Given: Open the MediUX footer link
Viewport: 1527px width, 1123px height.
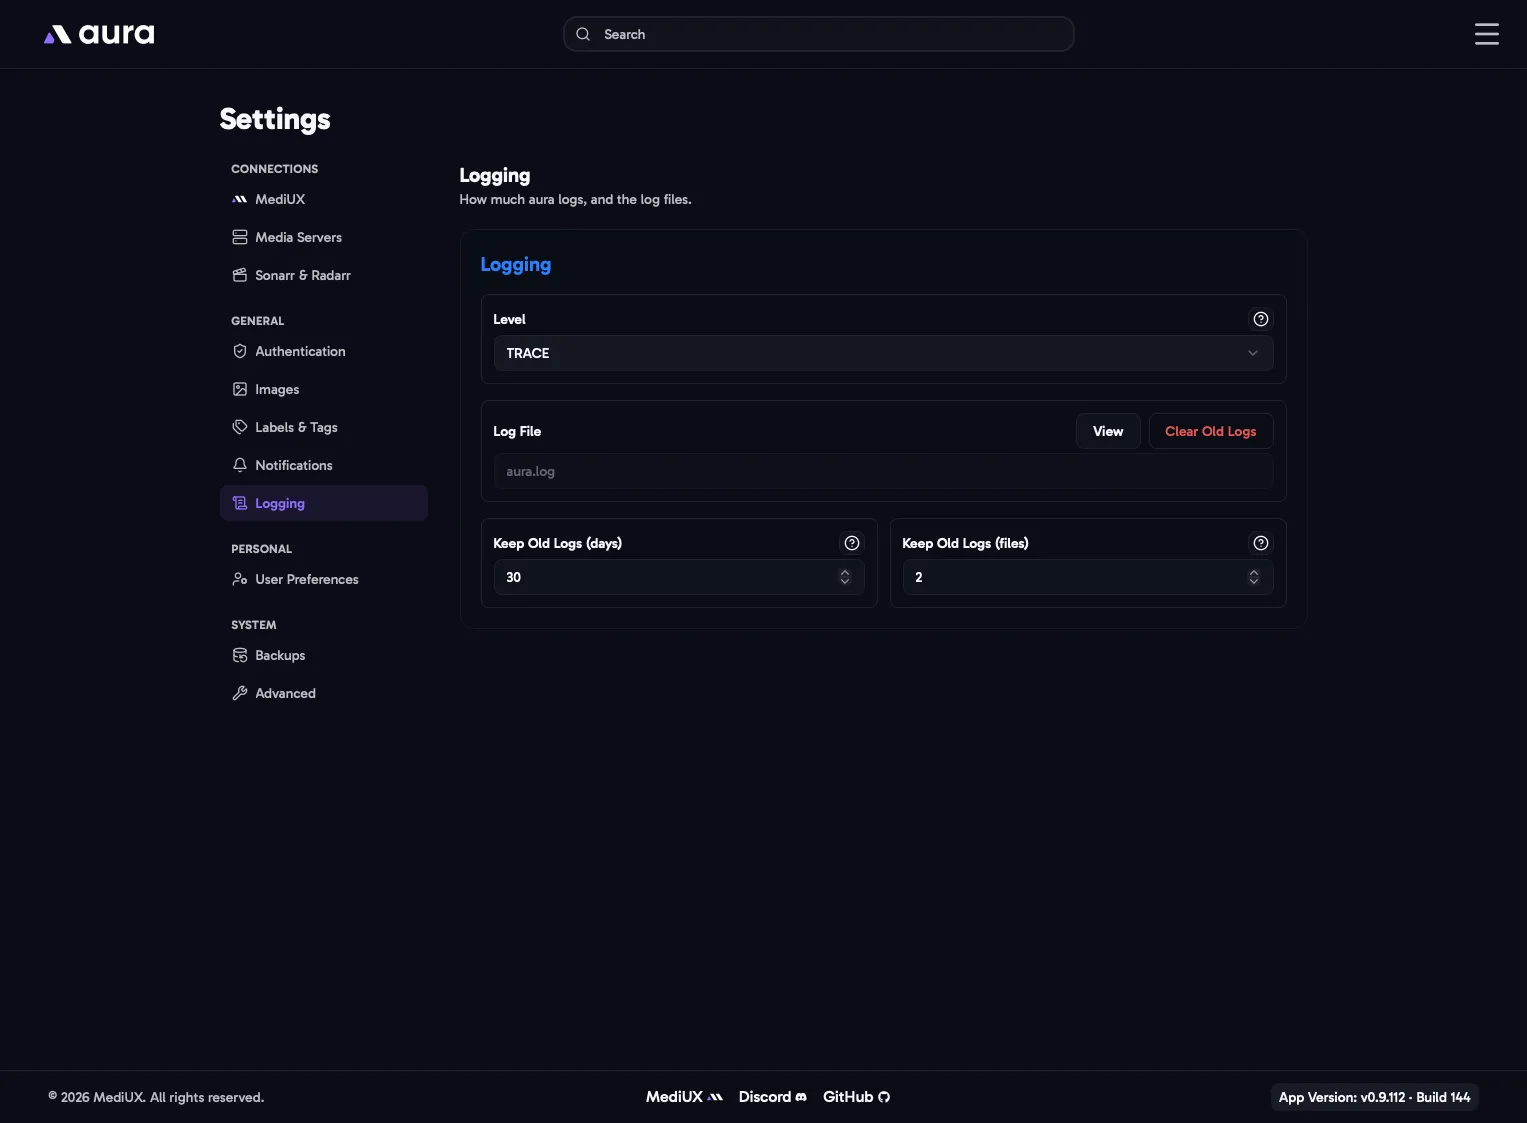Looking at the screenshot, I should pyautogui.click(x=684, y=1097).
